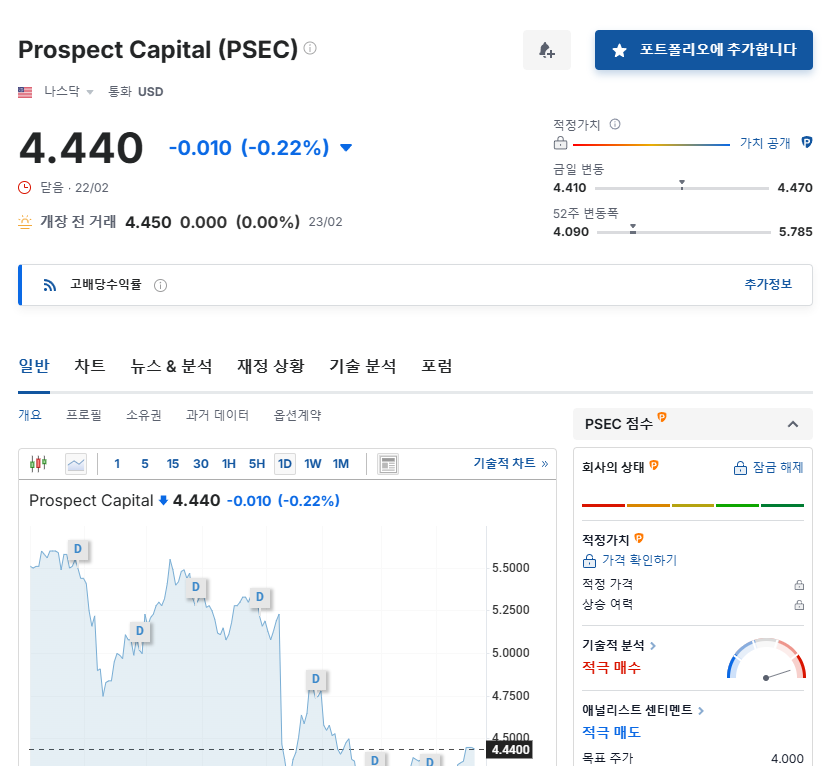Click the lock icon for 가격 확인하기
Viewport: 833px width, 766px height.
pos(589,561)
